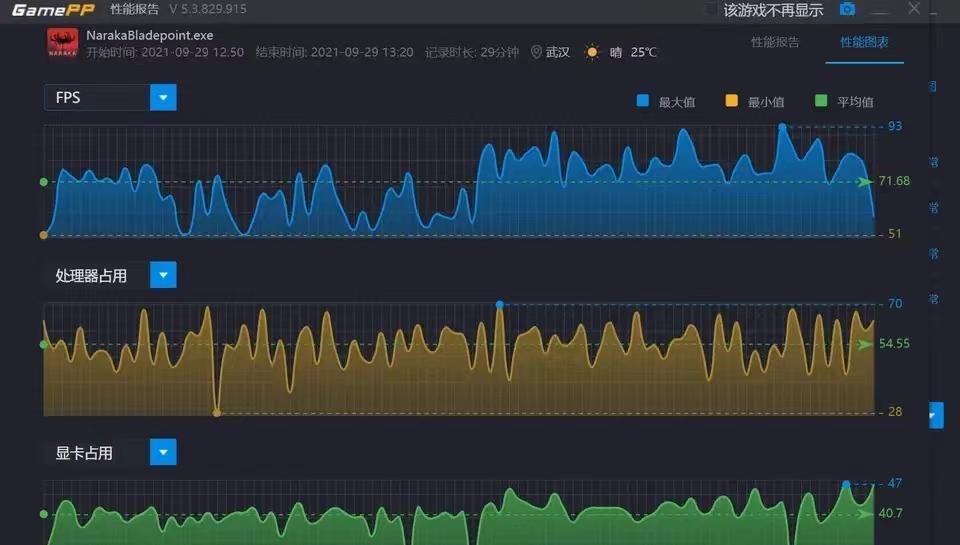The width and height of the screenshot is (960, 545).
Task: Take a screenshot with the camera icon
Action: (847, 9)
